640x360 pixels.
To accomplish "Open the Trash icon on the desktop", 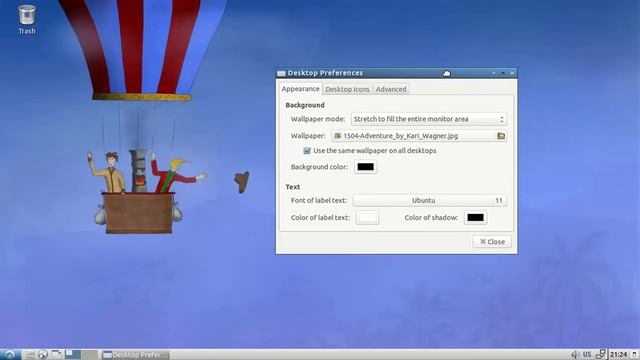I will tap(27, 19).
